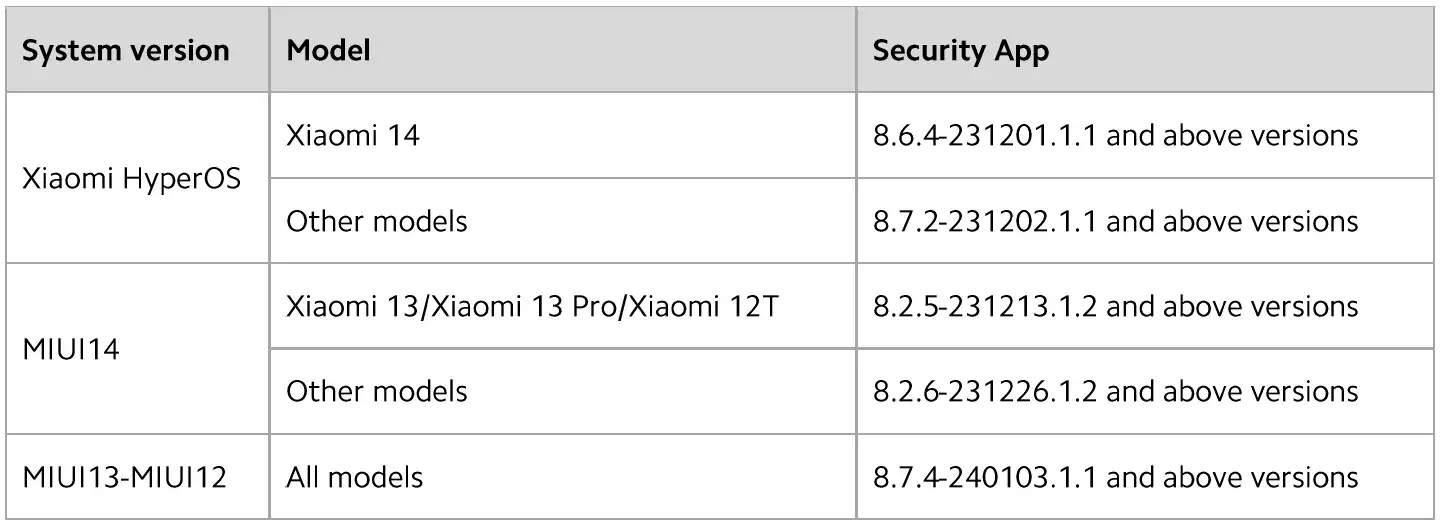
Task: Click Xiaomi 13/Xiaomi 13 Pro/Xiaomi 12T cell
Action: (562, 306)
